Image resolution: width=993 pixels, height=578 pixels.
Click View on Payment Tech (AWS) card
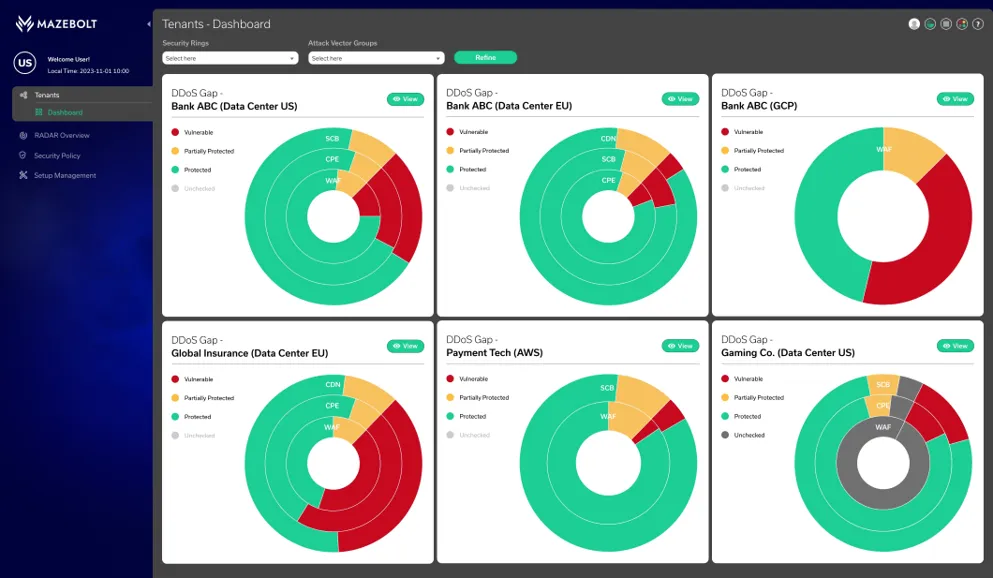point(680,346)
